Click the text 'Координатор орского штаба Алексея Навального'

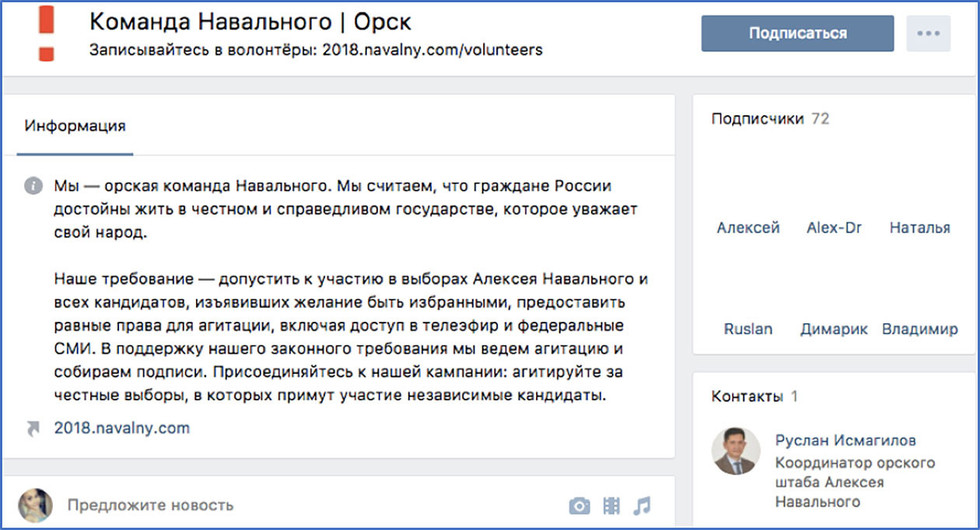point(855,482)
